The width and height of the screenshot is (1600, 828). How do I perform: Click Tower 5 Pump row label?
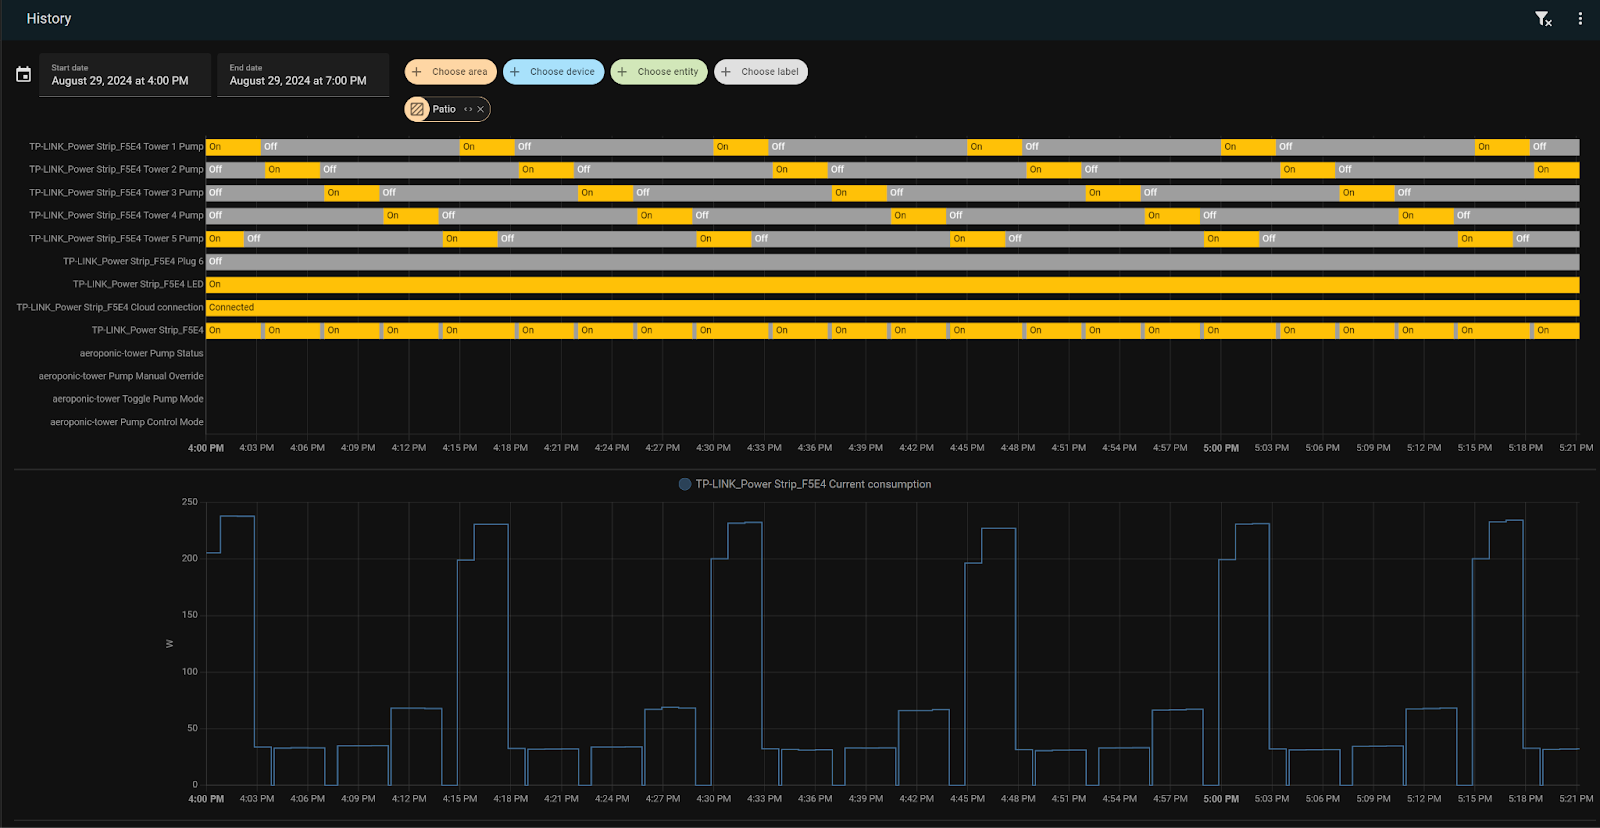[x=116, y=238]
